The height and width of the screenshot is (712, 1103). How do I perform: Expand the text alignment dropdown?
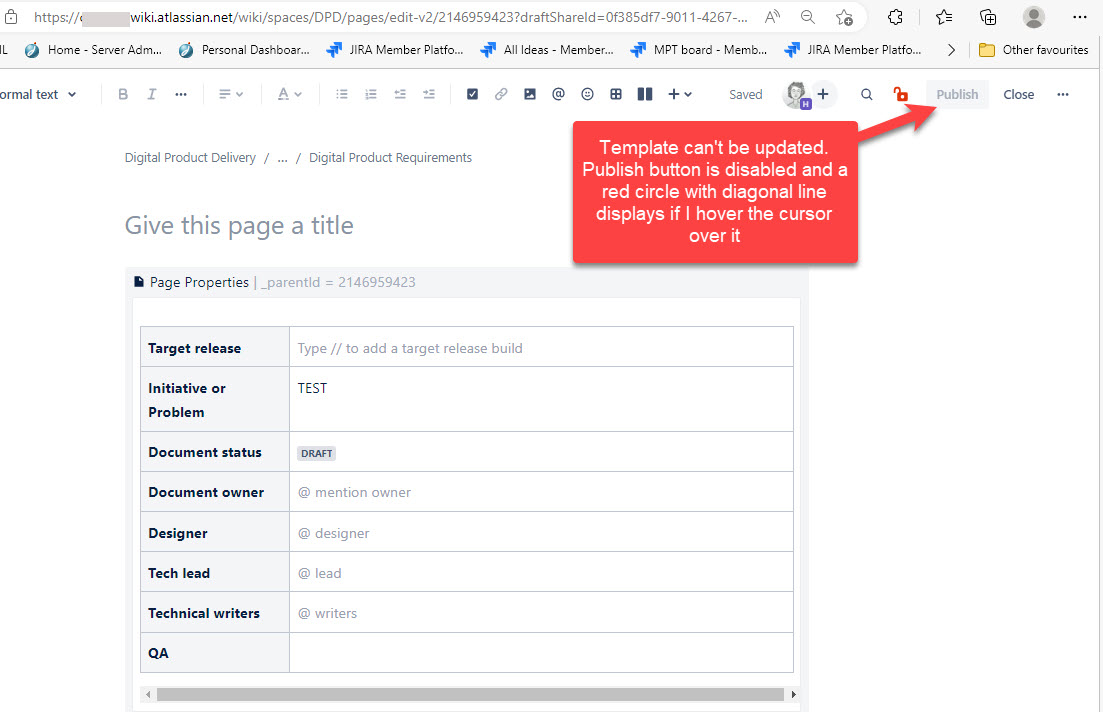[231, 94]
